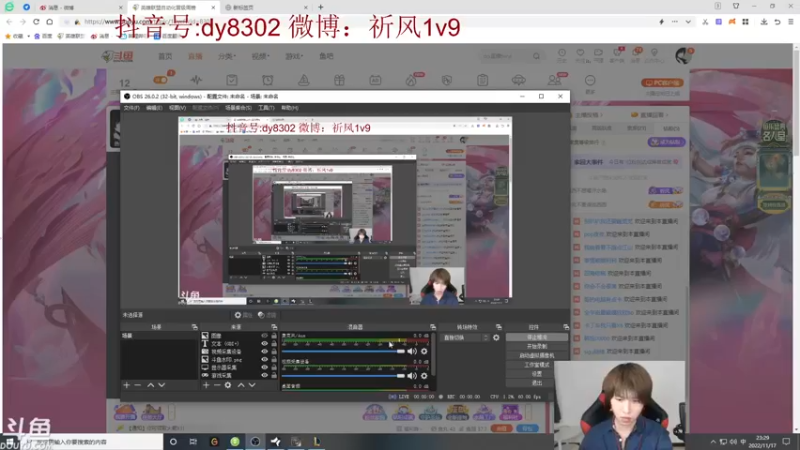Move source up in the Sources panel

click(x=241, y=385)
